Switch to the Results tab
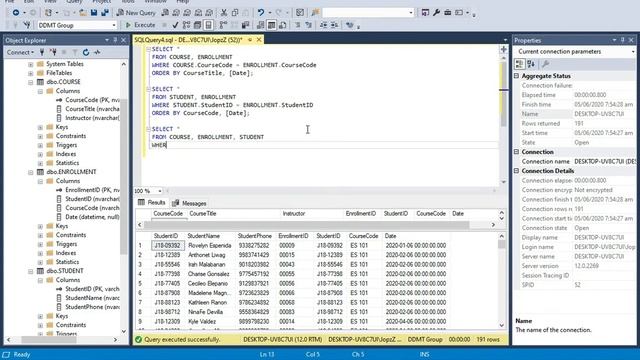Screen dimensions: 640x360 [152, 203]
